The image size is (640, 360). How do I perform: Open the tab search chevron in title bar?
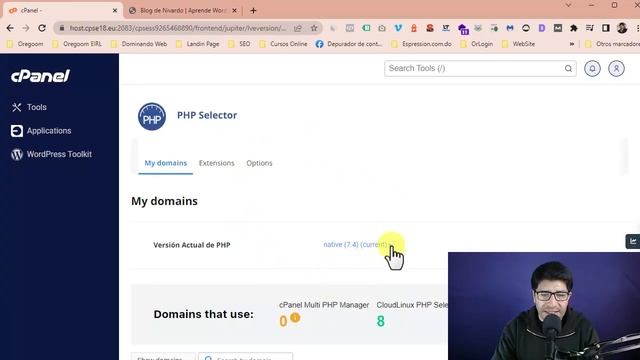pos(568,5)
